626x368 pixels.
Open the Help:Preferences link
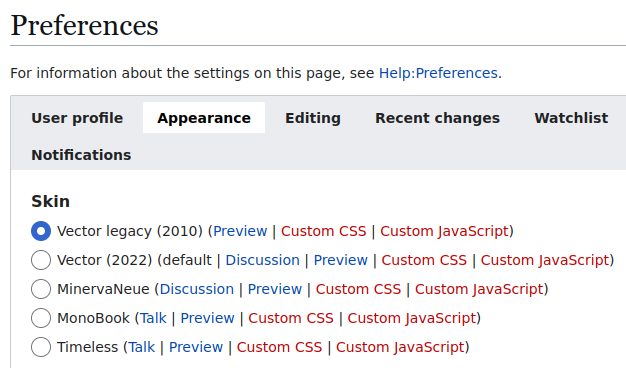pos(438,73)
